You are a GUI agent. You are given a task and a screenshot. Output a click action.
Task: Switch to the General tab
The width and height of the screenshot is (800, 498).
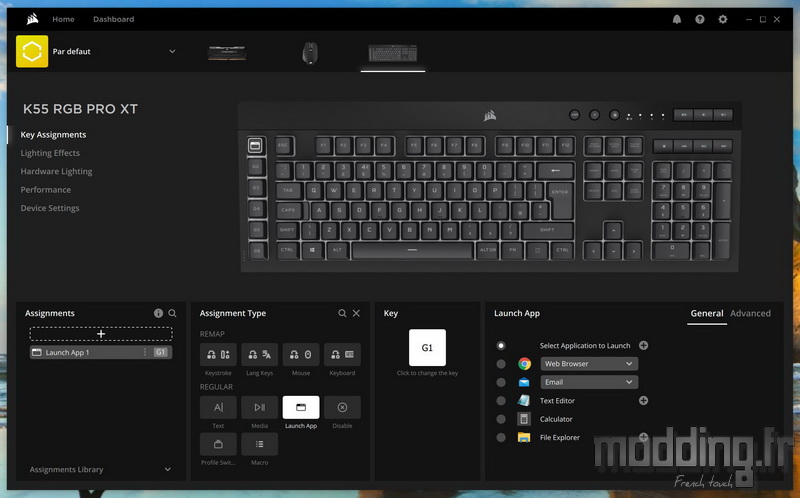point(707,313)
